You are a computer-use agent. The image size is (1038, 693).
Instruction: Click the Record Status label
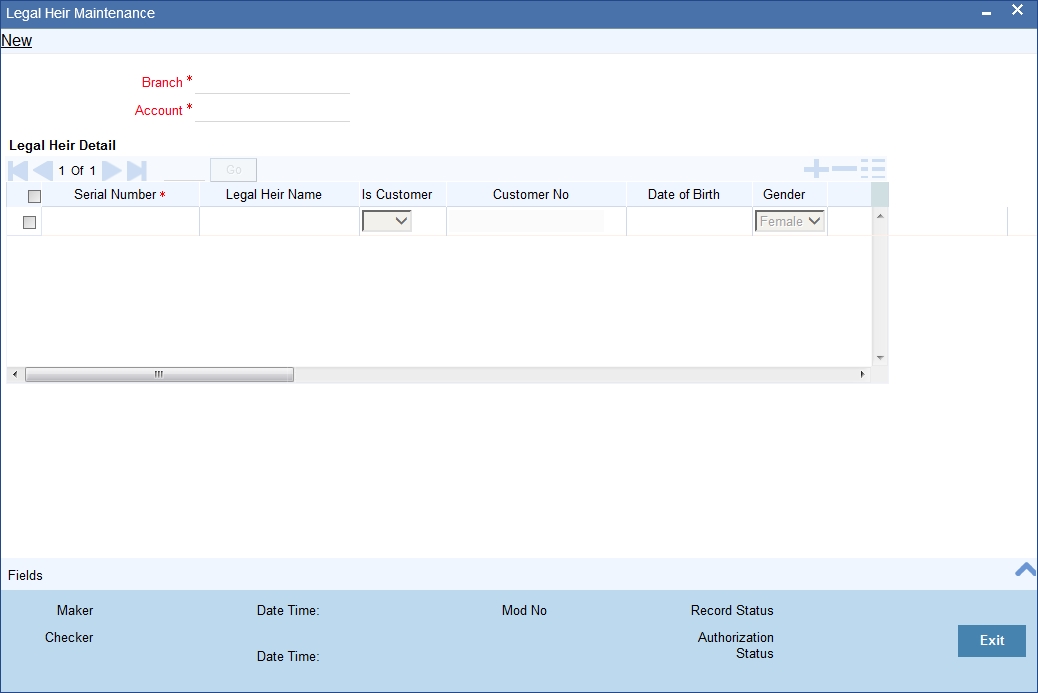pos(732,610)
